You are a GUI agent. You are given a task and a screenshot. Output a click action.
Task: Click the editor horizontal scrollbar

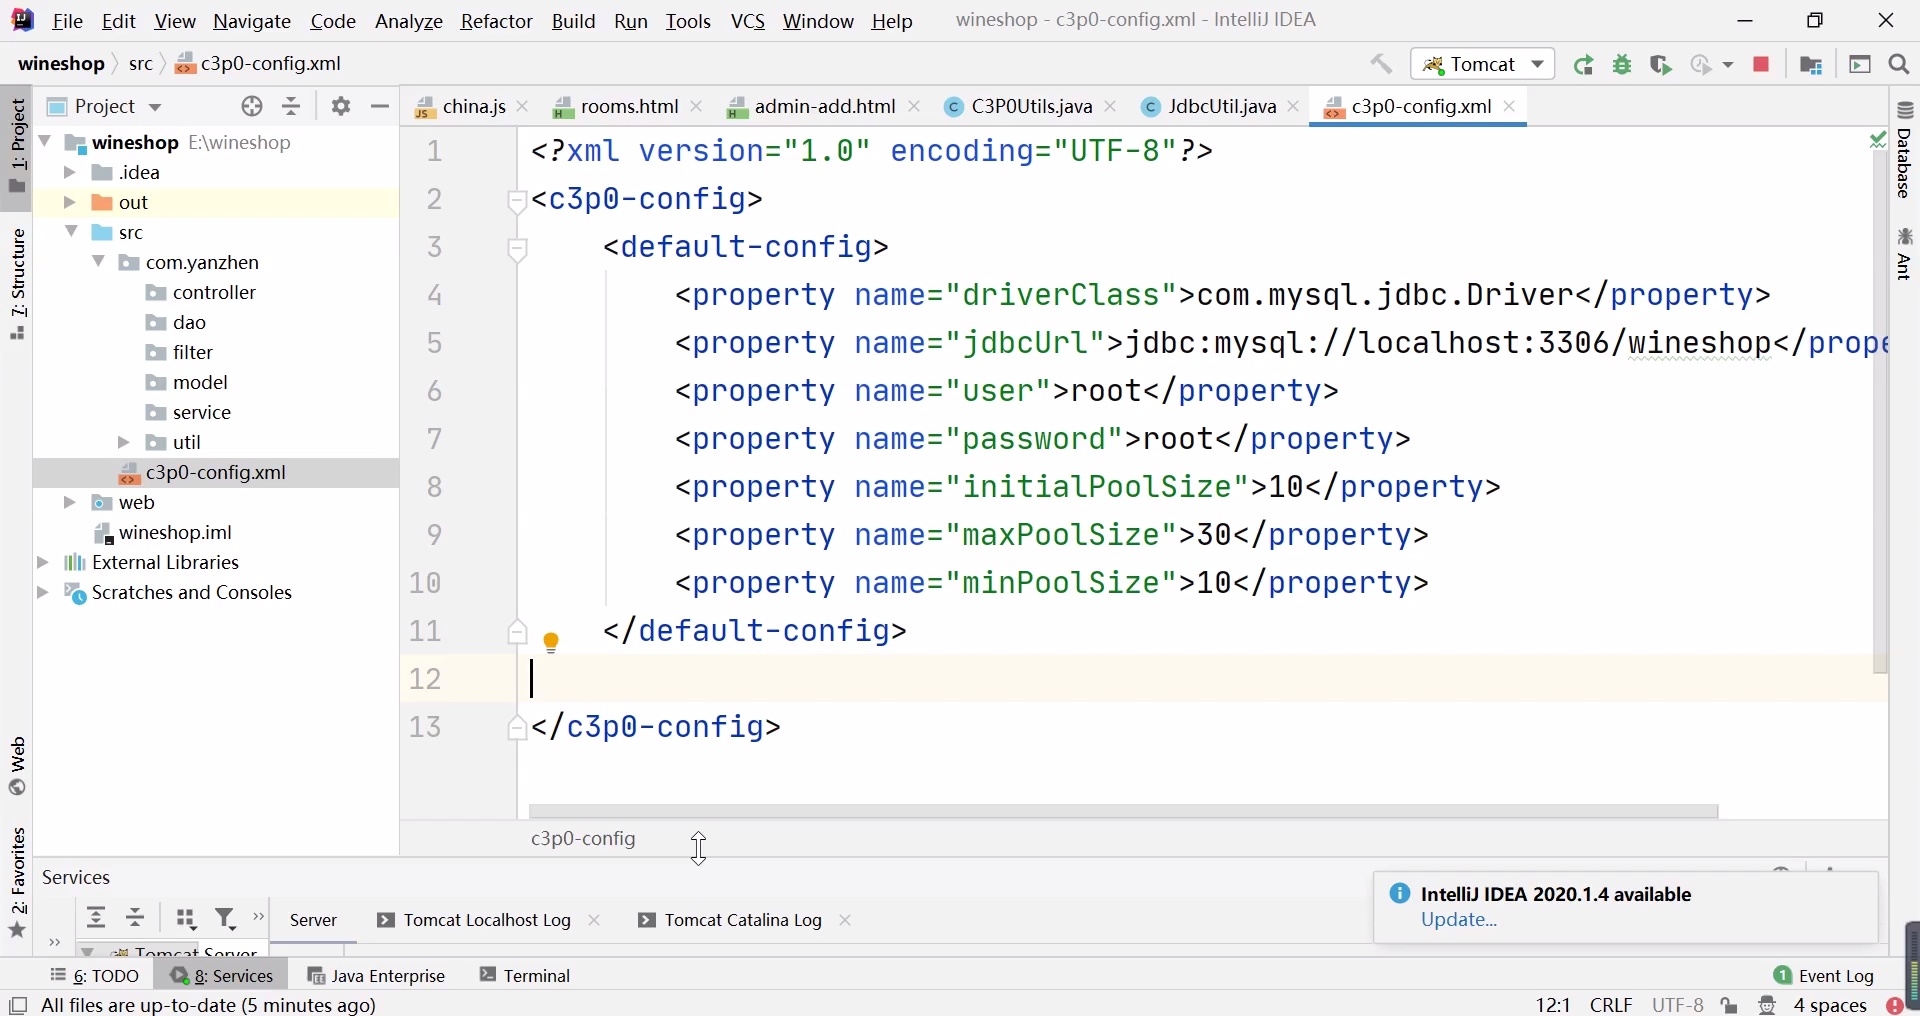(x=1123, y=812)
